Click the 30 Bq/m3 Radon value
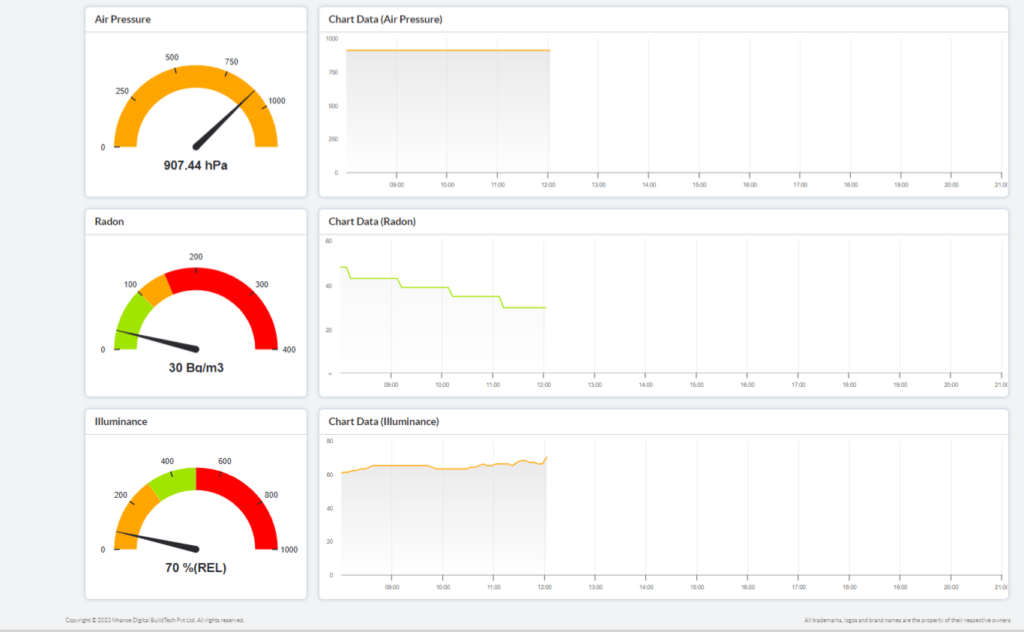This screenshot has width=1024, height=632. tap(195, 368)
